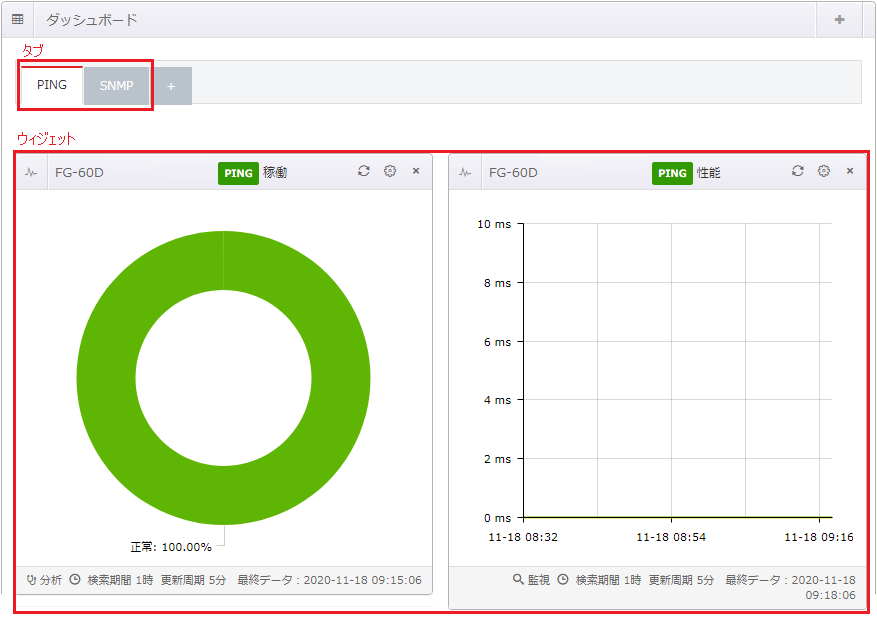Open settings gear of the PING 性能 widget
The image size is (877, 623).
pos(824,171)
